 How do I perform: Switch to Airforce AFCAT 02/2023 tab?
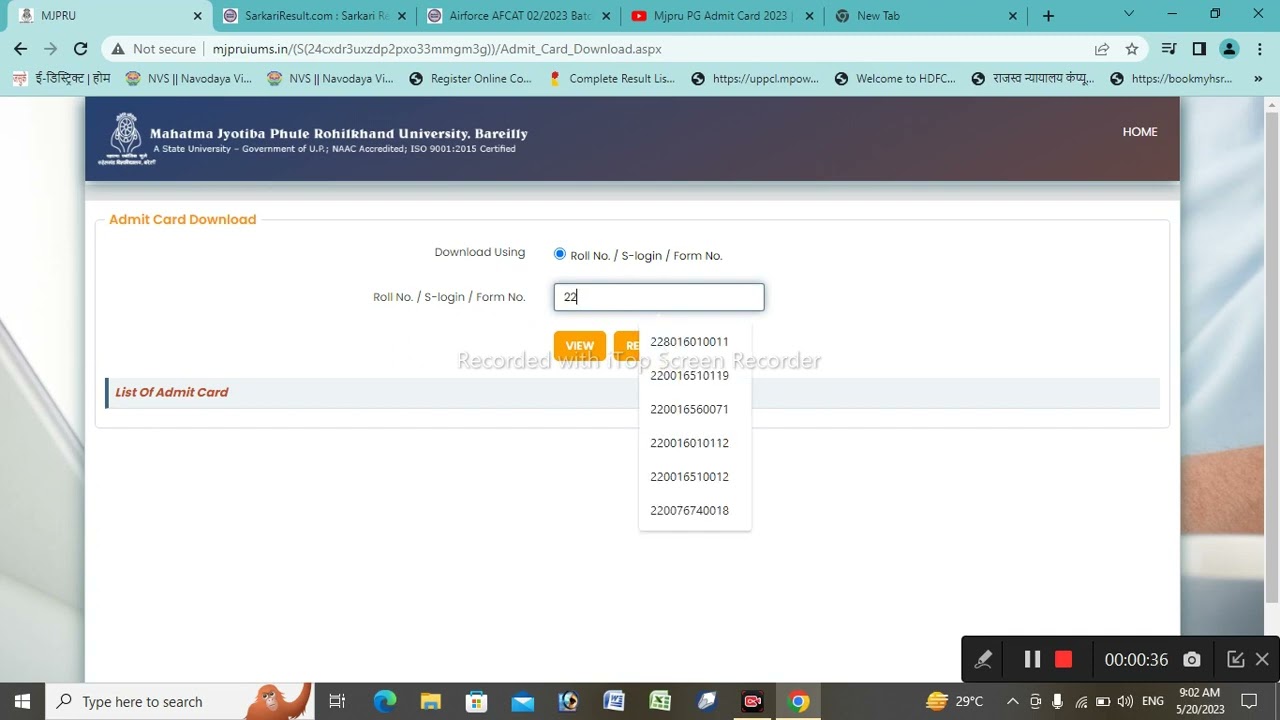tap(519, 16)
